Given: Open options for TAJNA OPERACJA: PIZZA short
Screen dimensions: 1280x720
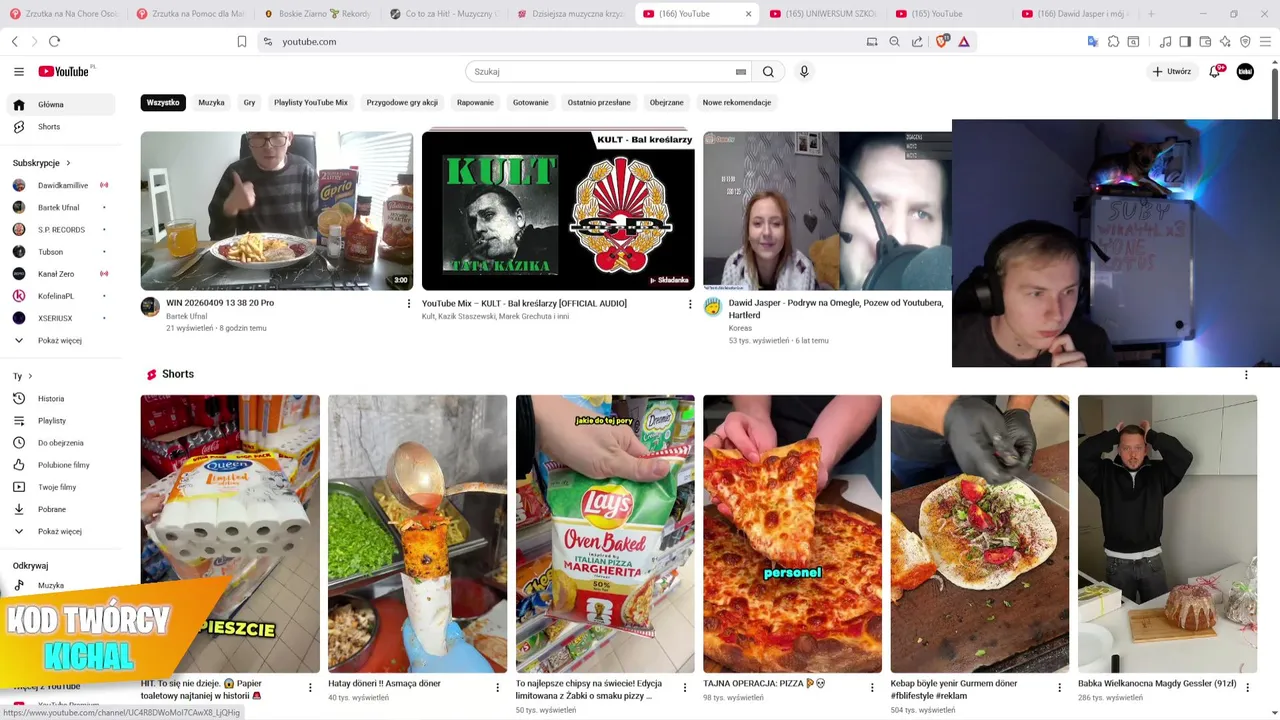Looking at the screenshot, I should 872,688.
